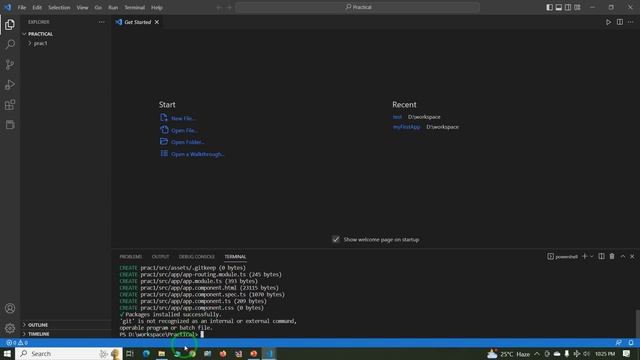Open Microsoft Edge from the taskbar
Image resolution: width=640 pixels, height=360 pixels.
coord(146,353)
